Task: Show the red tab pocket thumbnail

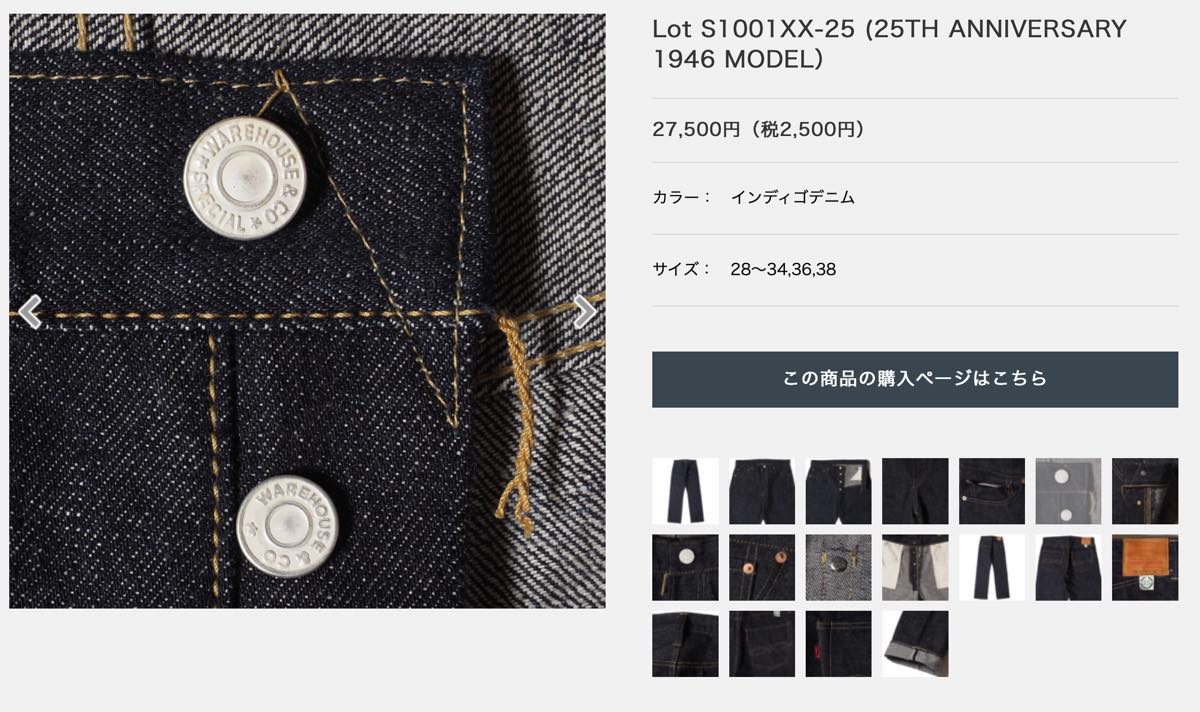Action: [838, 644]
